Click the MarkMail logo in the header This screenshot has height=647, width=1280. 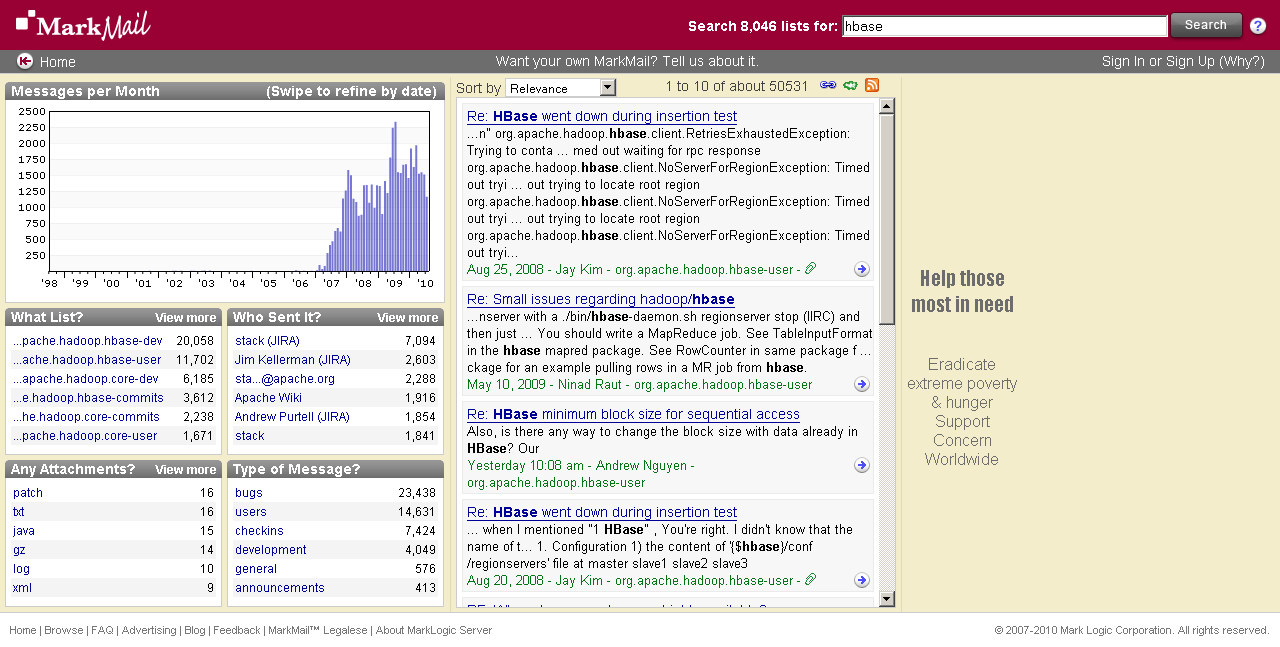83,24
